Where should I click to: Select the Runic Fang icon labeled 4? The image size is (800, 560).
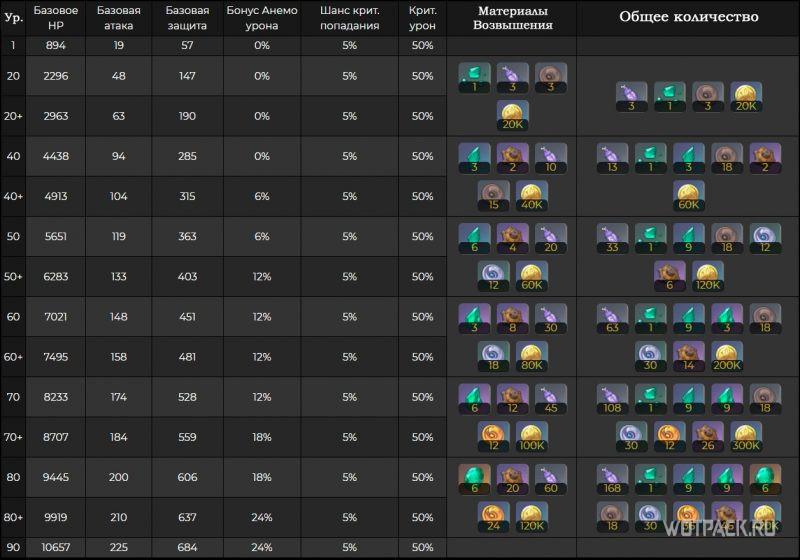[x=512, y=238]
